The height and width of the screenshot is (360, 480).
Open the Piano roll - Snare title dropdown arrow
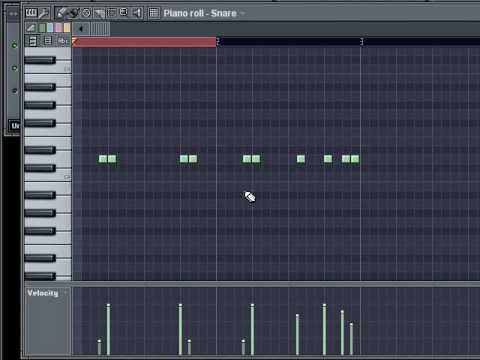point(242,13)
